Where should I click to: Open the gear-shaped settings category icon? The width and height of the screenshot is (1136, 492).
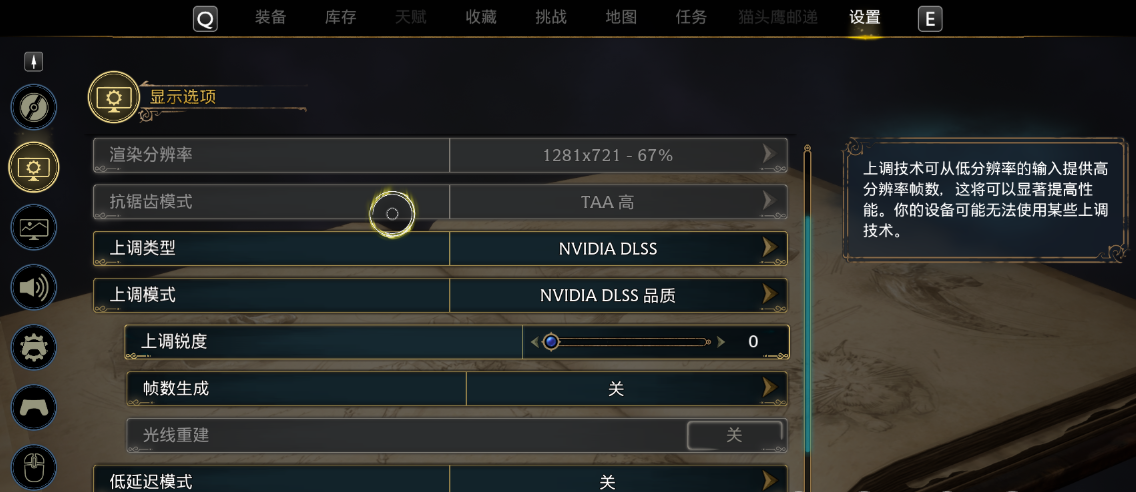tap(33, 348)
